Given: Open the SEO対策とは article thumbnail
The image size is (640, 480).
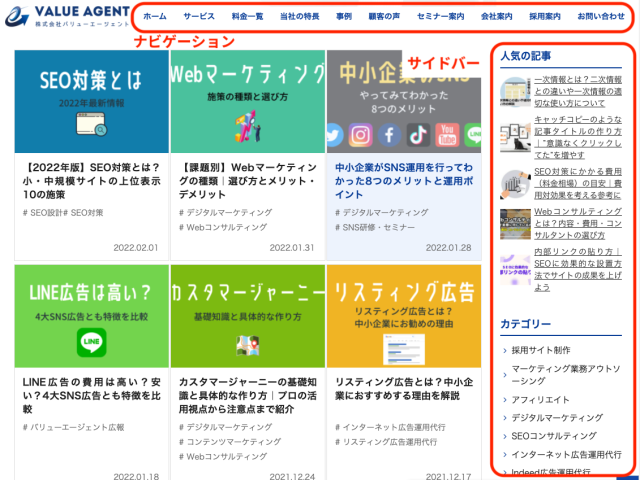Looking at the screenshot, I should point(91,102).
